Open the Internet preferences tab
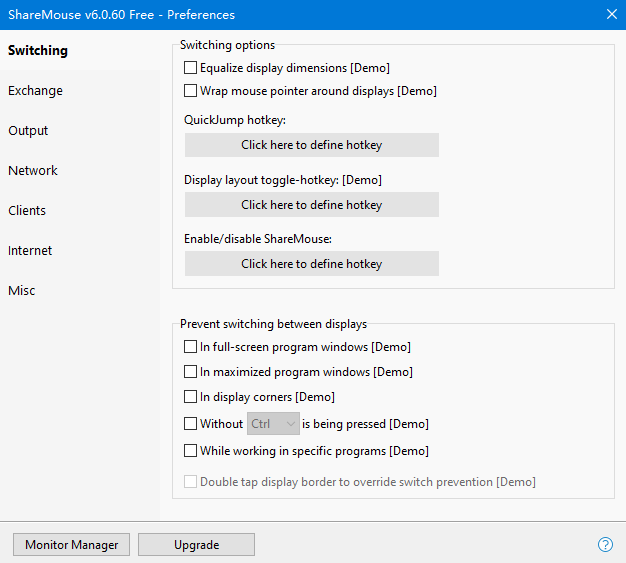626x563 pixels. click(x=30, y=251)
